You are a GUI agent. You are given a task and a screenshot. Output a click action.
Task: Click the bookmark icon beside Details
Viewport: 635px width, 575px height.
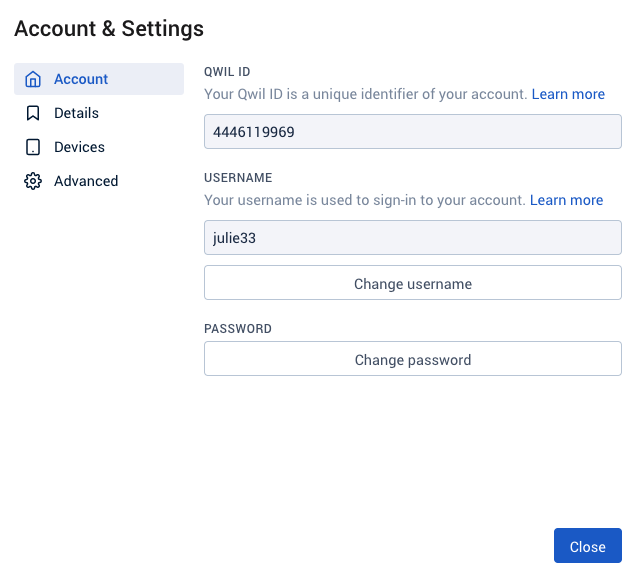(33, 113)
